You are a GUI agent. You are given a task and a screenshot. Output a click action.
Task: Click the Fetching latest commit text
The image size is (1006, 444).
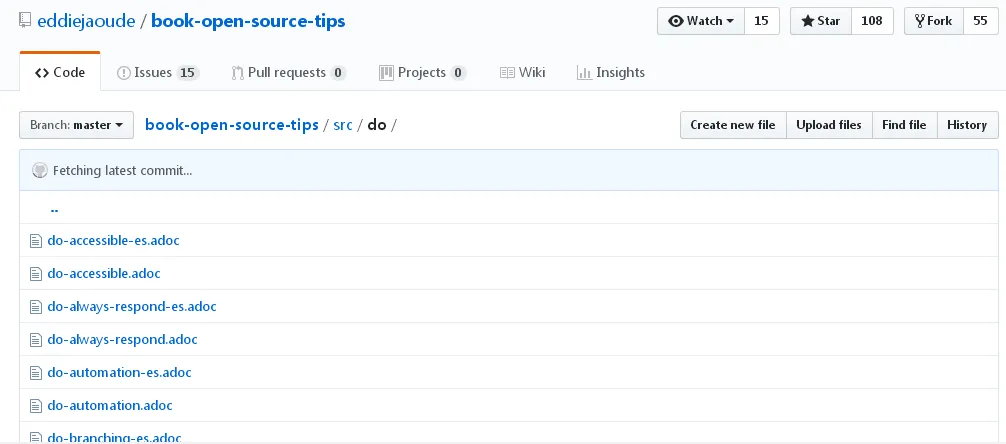pos(123,171)
